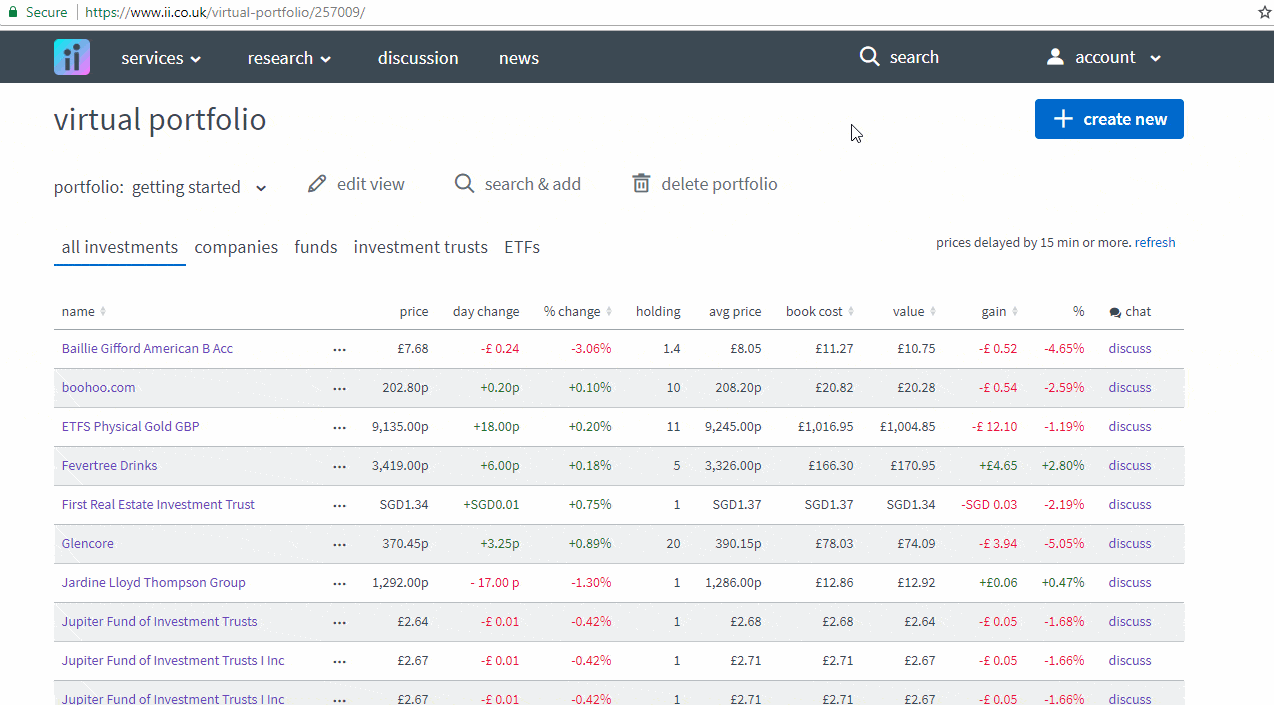The width and height of the screenshot is (1274, 705).
Task: Open the options dots for Fevertree Drinks
Action: 339,466
